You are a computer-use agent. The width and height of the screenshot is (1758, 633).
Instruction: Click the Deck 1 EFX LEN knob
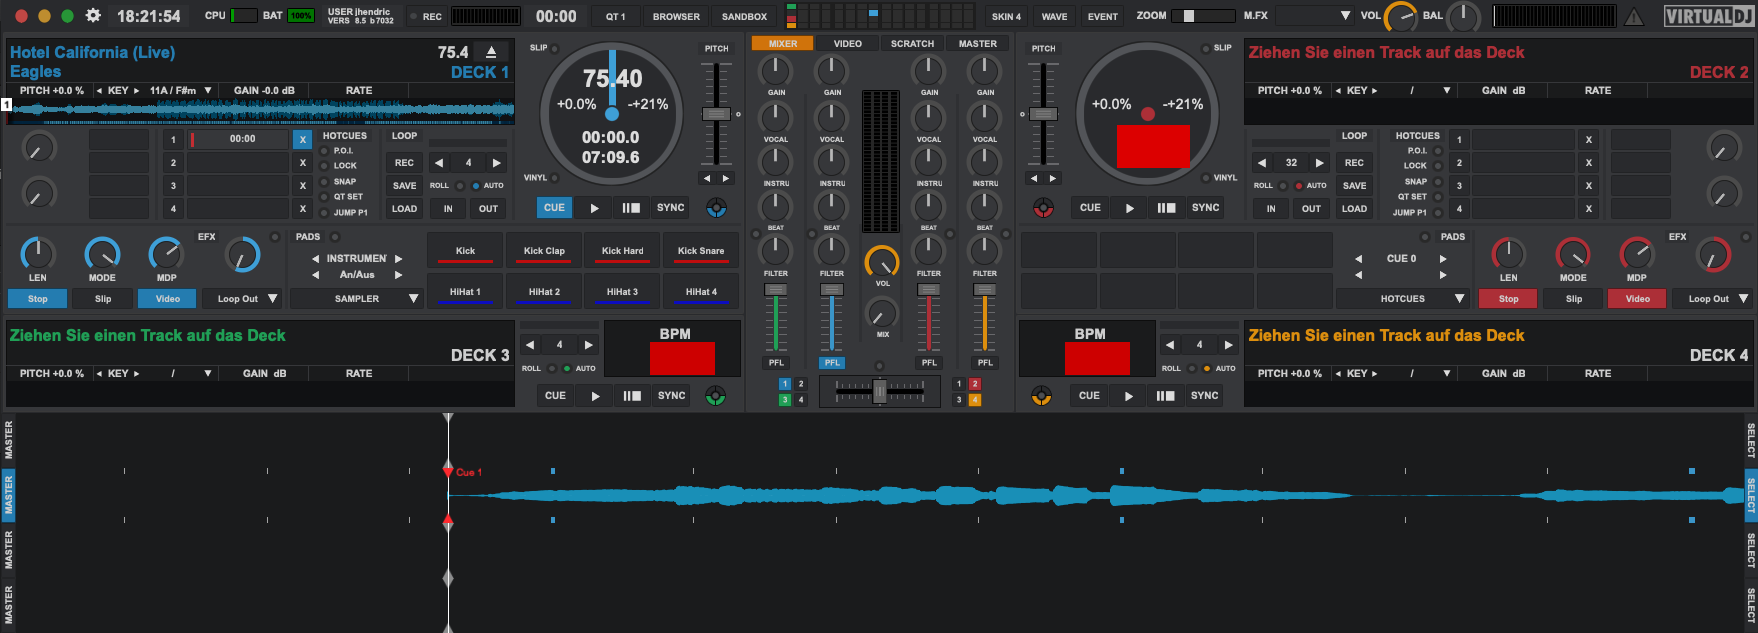pyautogui.click(x=37, y=254)
